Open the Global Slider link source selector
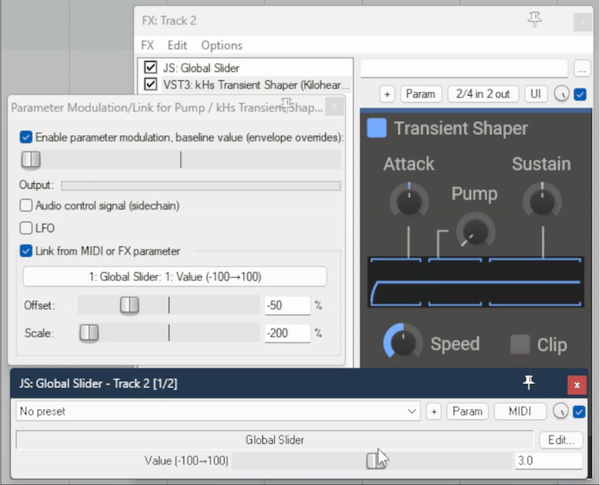600x485 pixels. [x=175, y=277]
